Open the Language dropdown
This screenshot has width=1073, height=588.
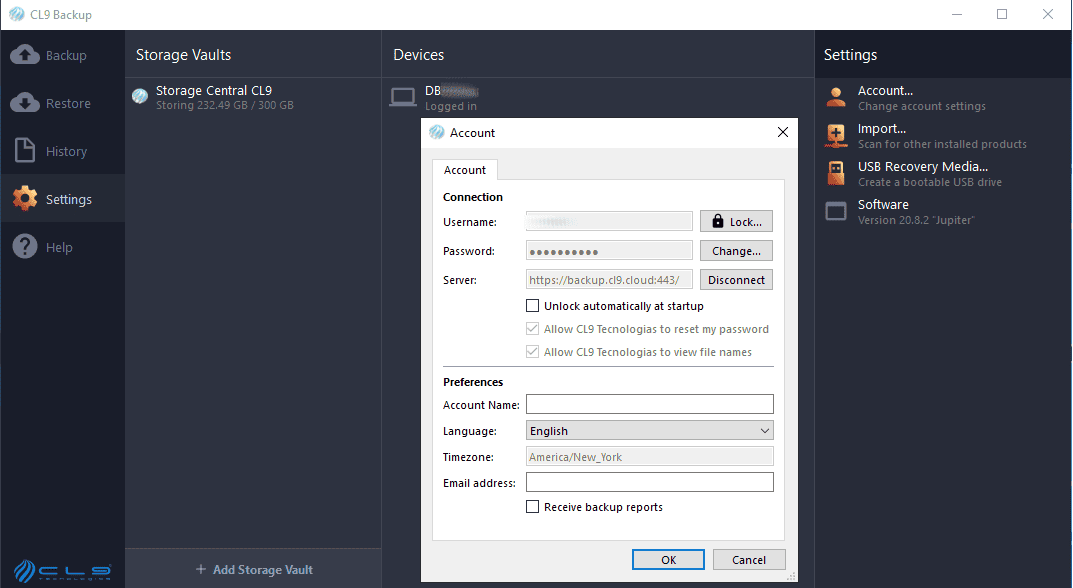tap(649, 430)
